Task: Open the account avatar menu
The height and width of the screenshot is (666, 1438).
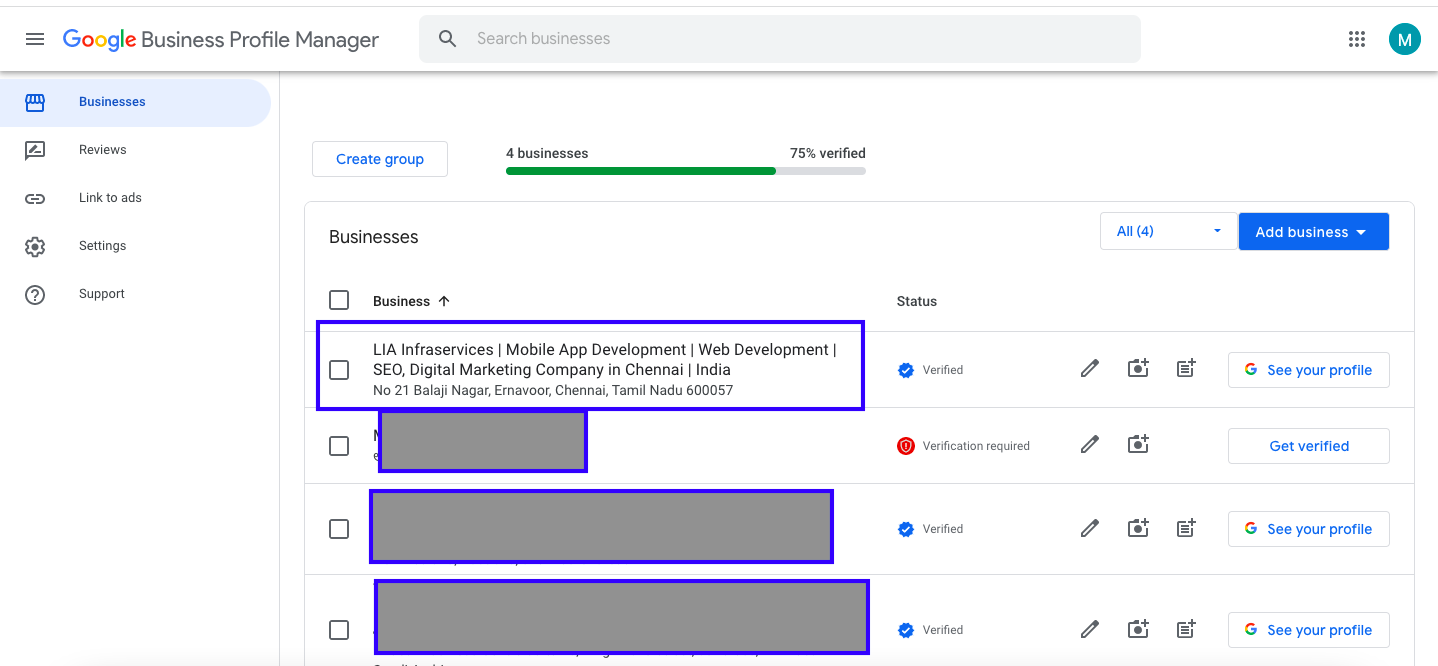Action: point(1404,39)
